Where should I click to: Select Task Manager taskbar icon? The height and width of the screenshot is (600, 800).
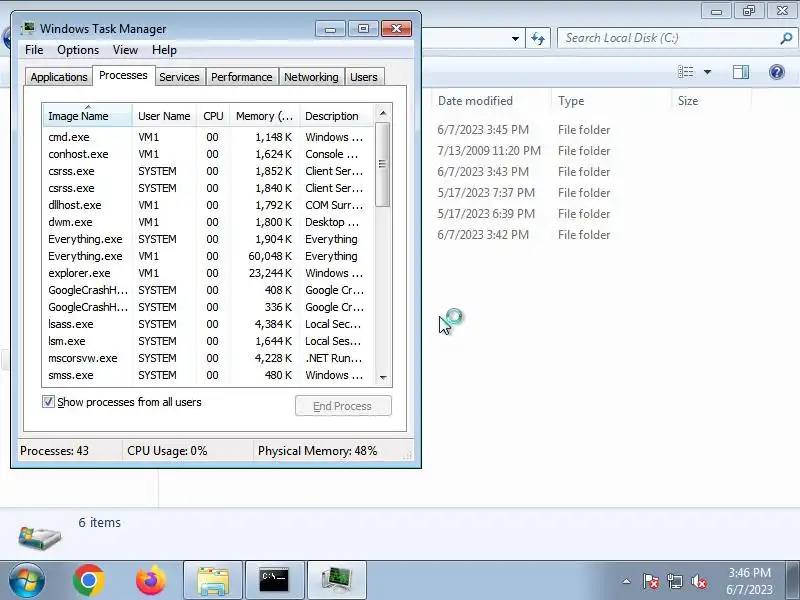point(337,581)
